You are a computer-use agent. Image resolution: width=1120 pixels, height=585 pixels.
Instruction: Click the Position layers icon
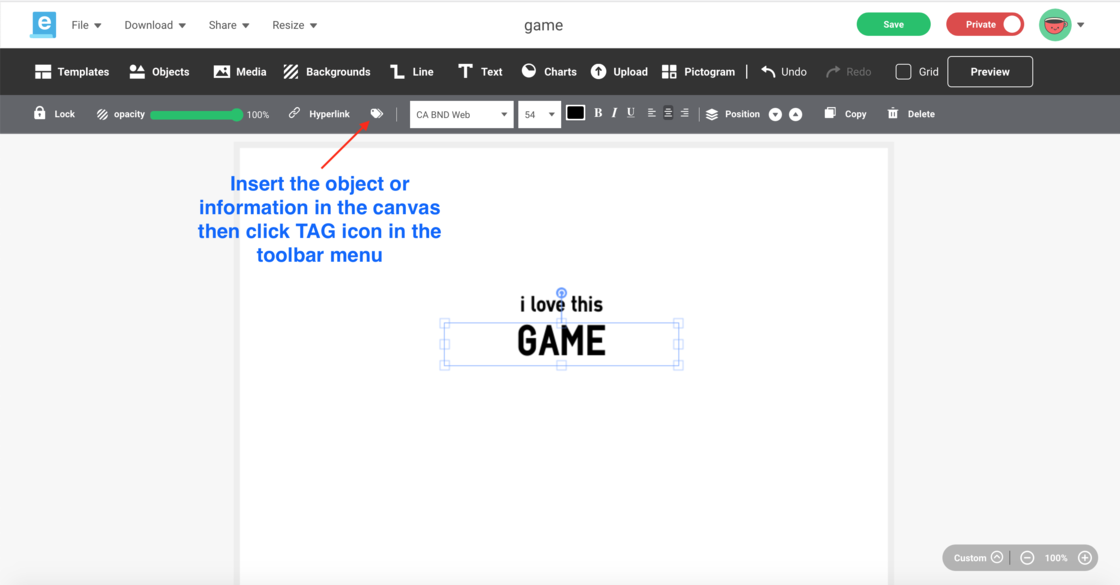[x=712, y=114]
